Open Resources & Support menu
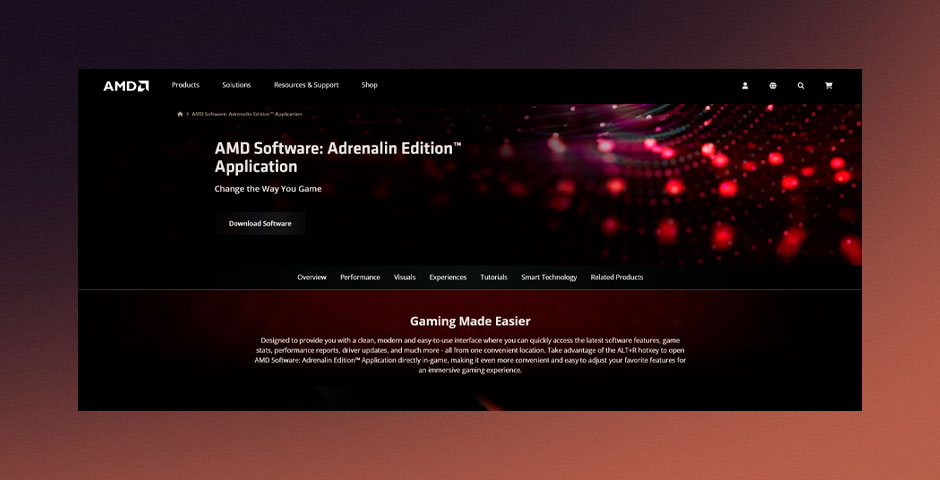 tap(306, 85)
